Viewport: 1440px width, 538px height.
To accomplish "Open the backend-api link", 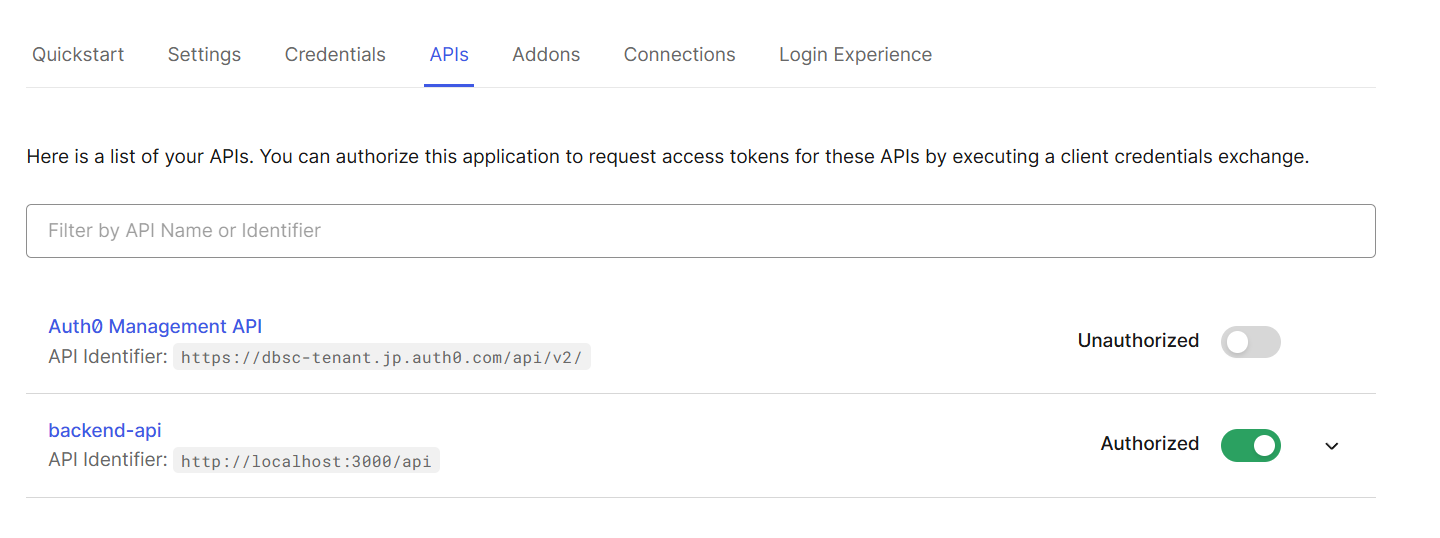I will pos(105,430).
